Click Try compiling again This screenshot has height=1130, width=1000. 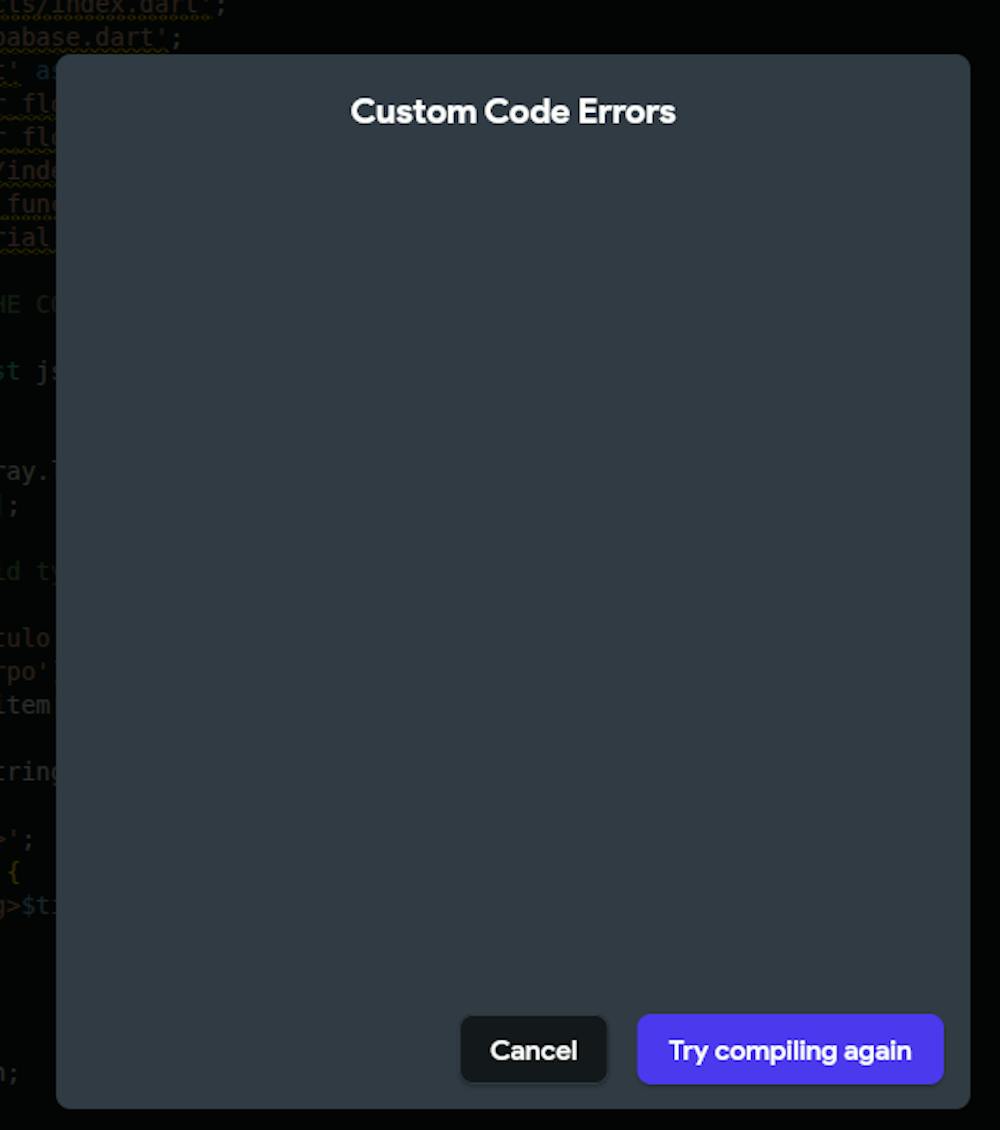790,1049
